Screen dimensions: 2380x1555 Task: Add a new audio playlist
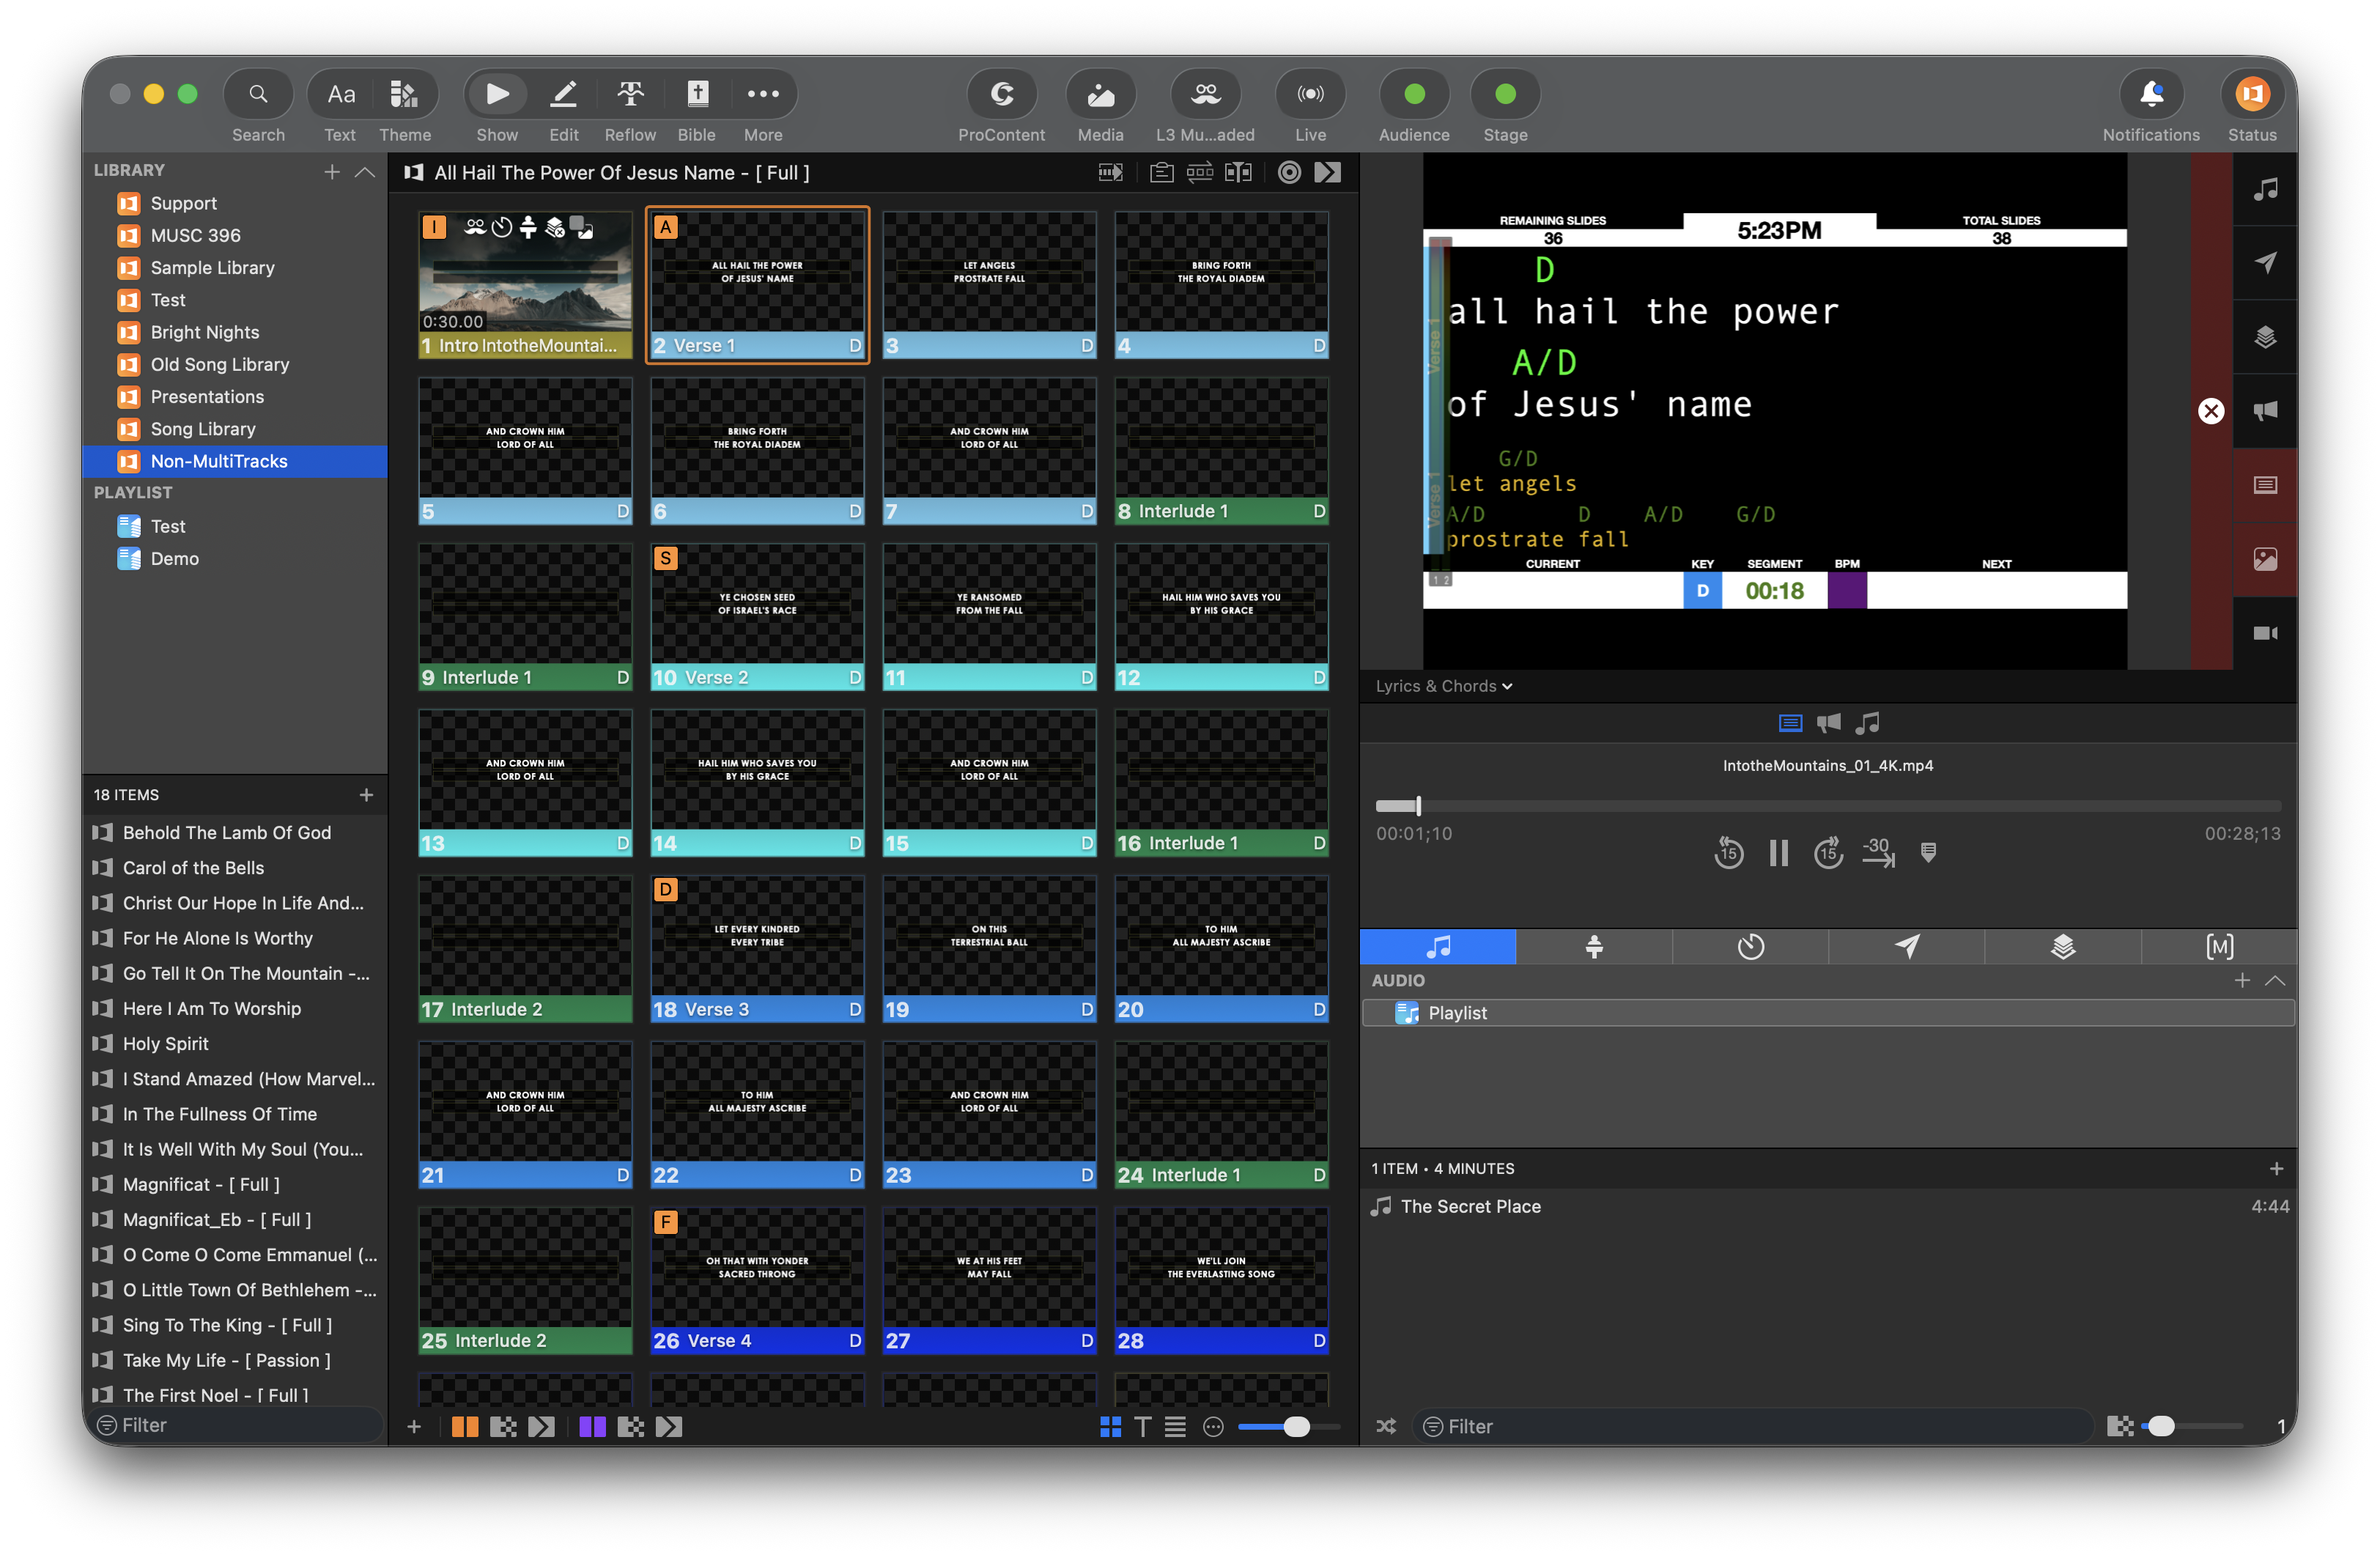click(2242, 980)
